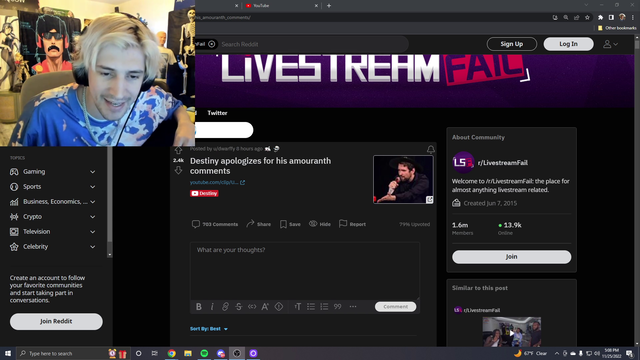Image resolution: width=640 pixels, height=360 pixels.
Task: Open the Sort By: Best dropdown
Action: (209, 329)
